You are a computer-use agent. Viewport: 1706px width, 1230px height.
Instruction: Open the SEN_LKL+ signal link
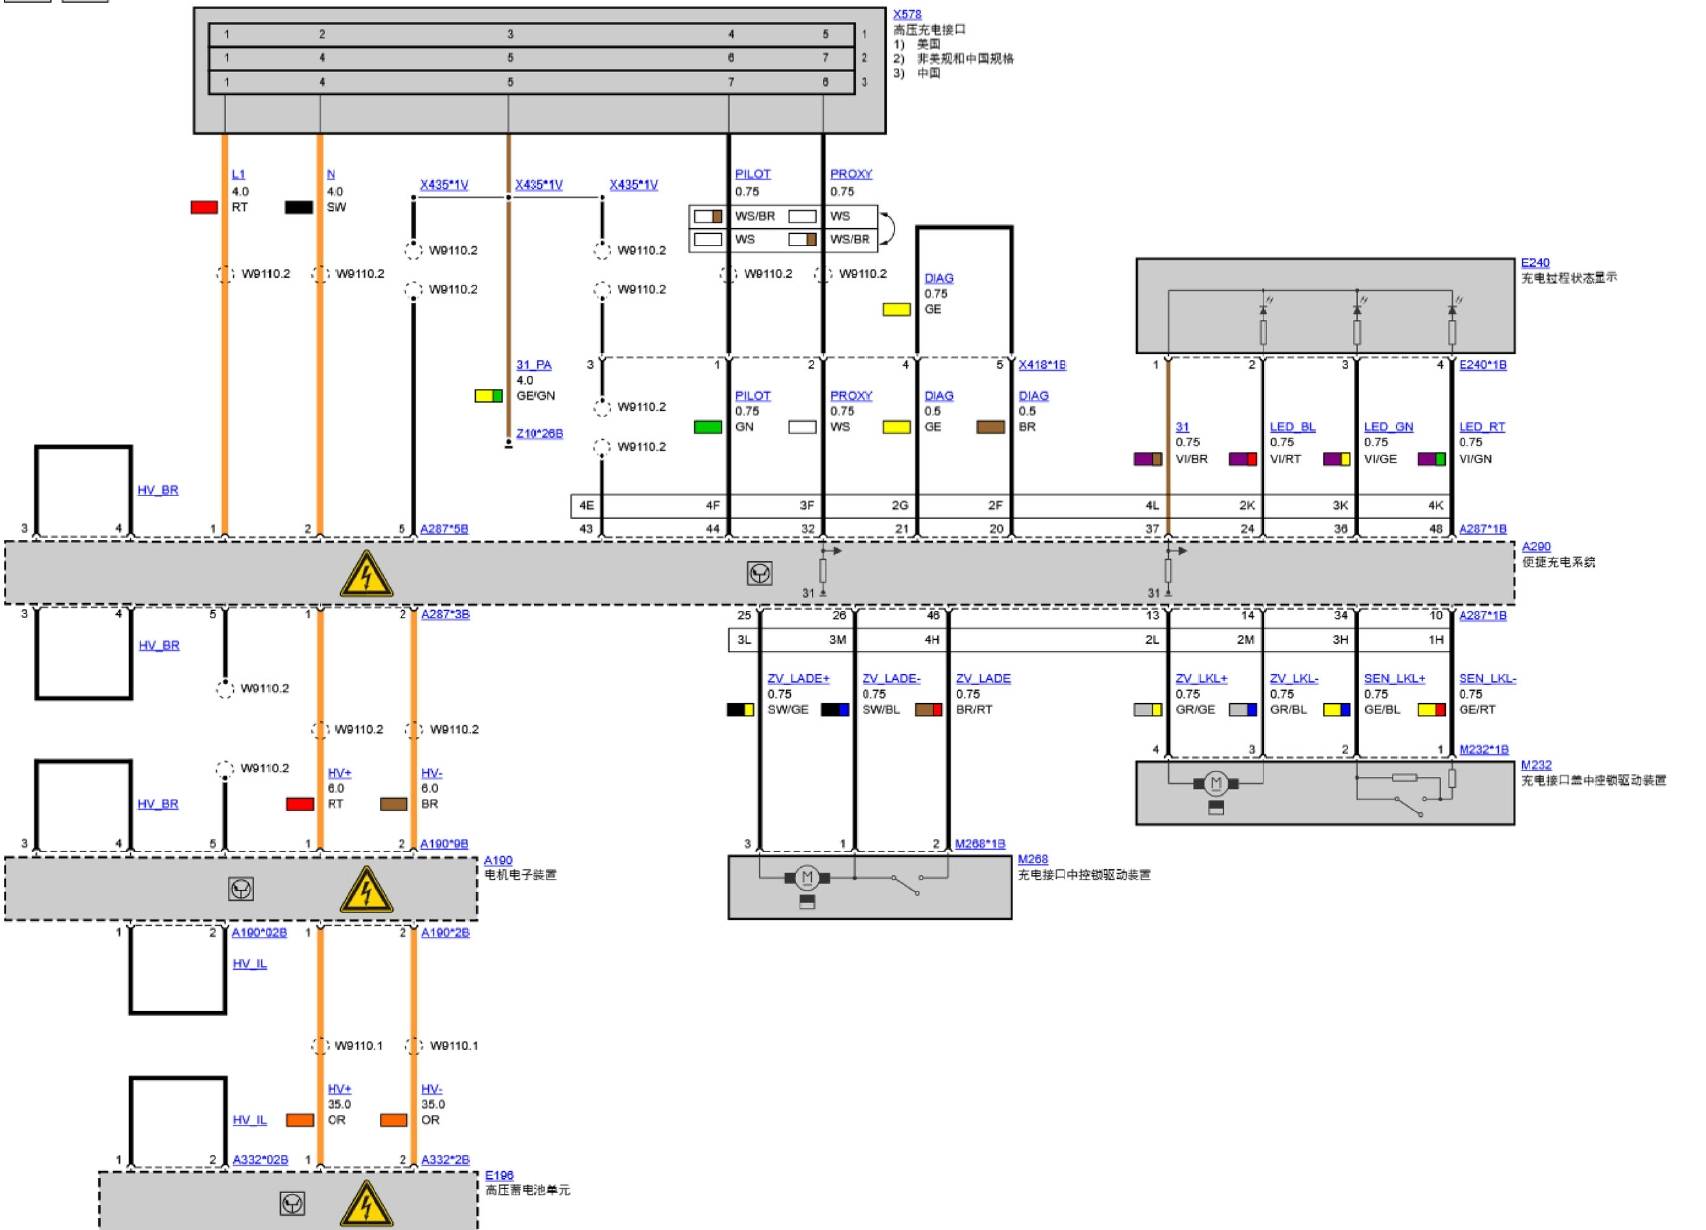coord(1394,678)
